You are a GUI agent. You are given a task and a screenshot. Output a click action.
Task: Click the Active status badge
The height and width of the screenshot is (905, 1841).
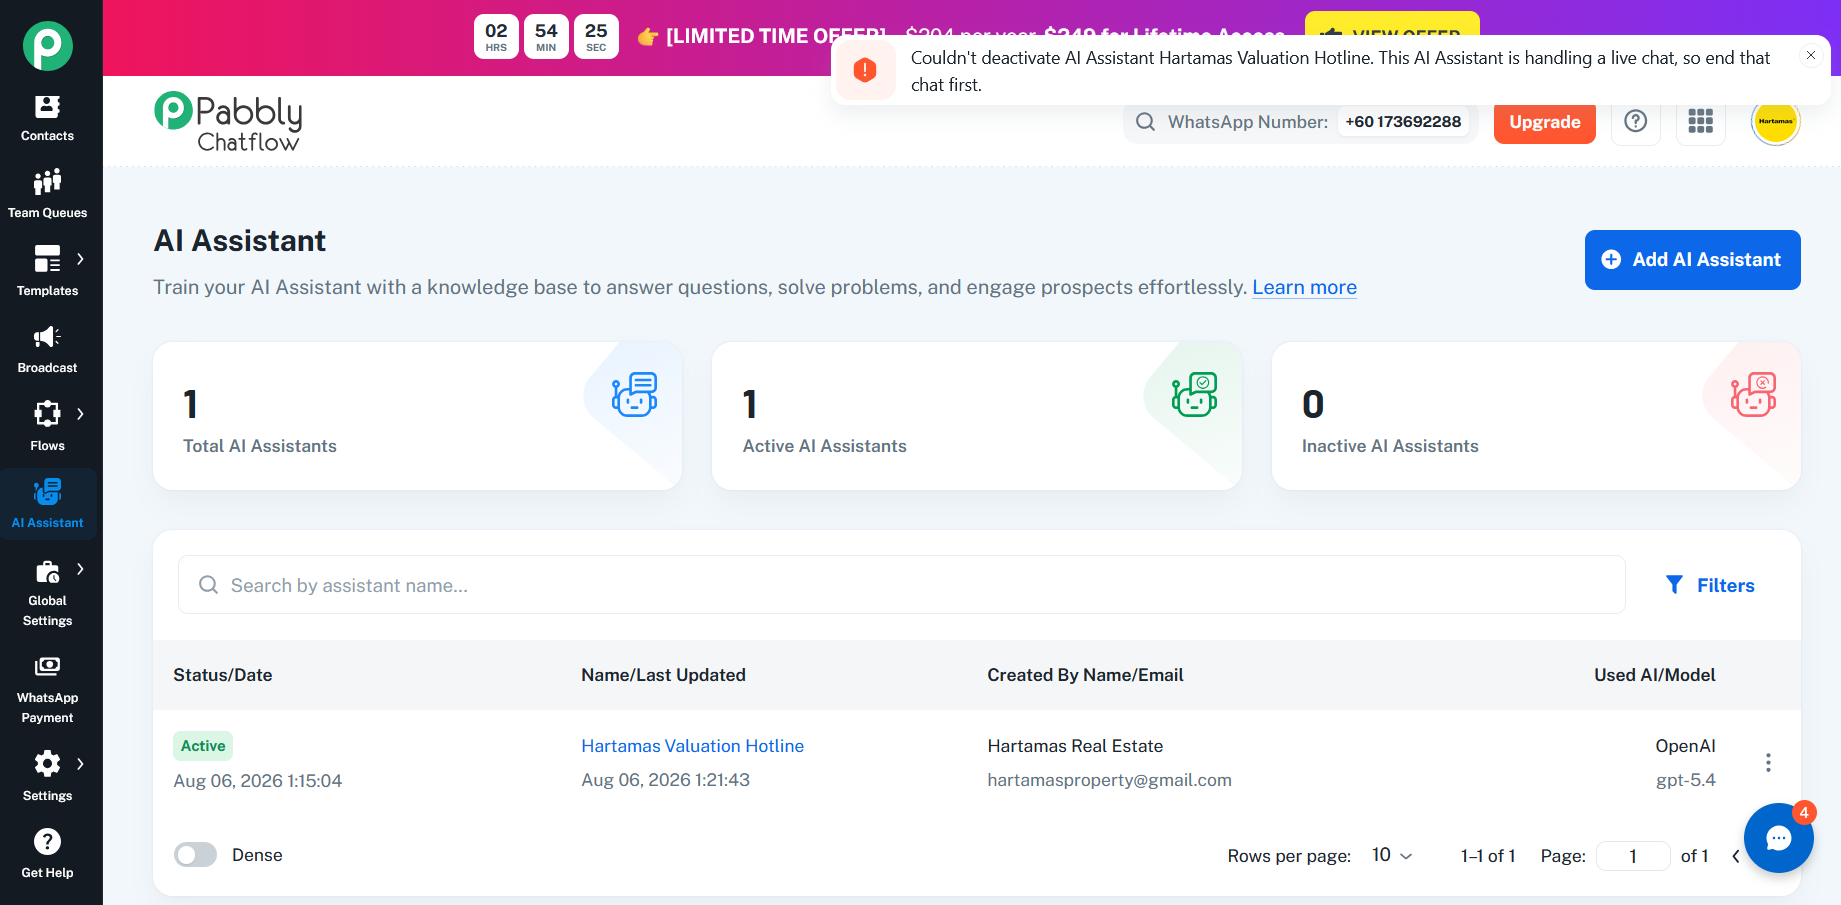coord(203,746)
